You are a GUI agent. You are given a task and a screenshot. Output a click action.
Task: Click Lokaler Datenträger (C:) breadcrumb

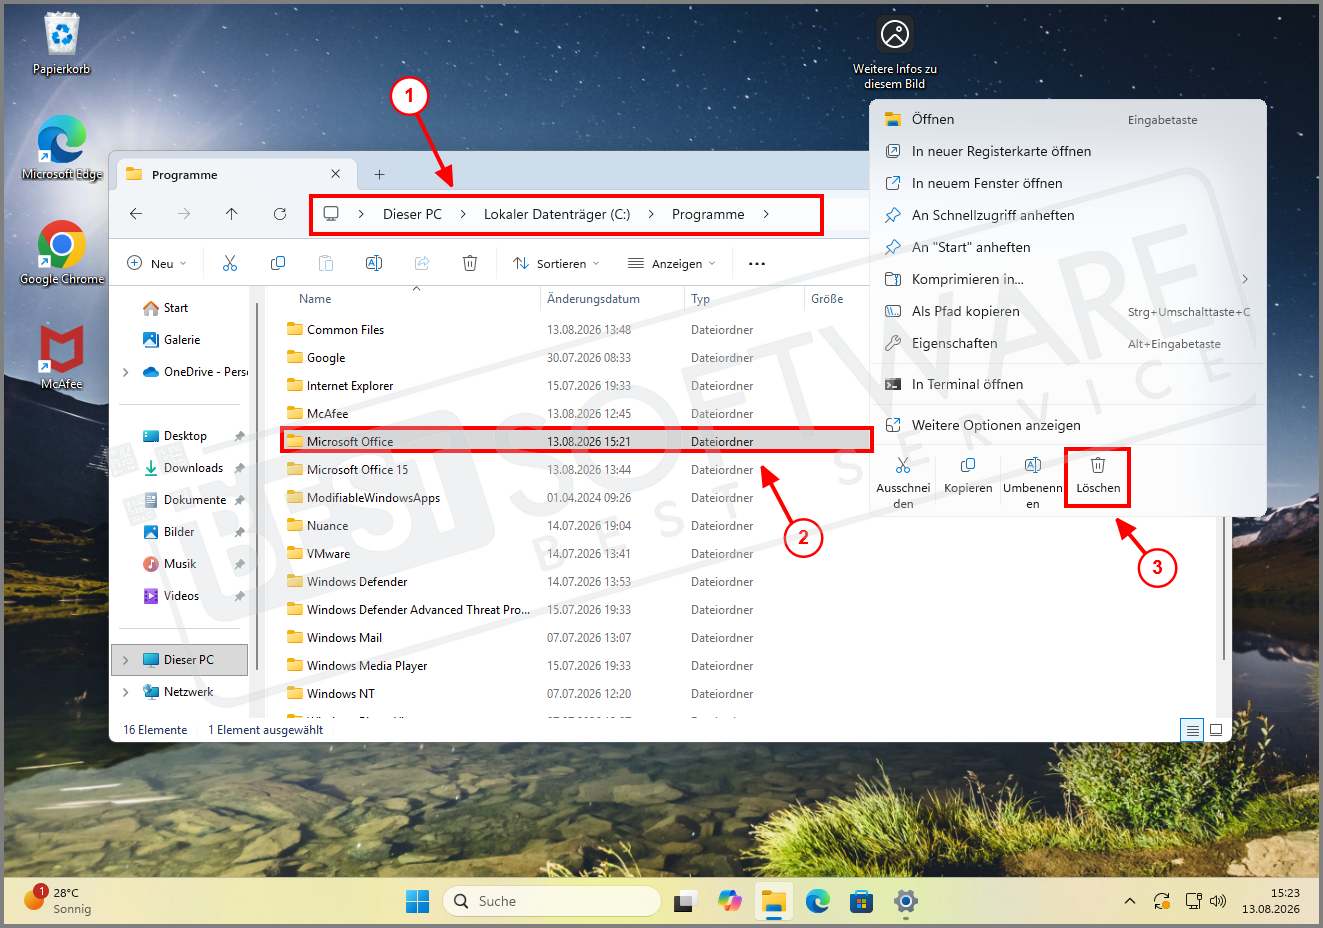[557, 214]
